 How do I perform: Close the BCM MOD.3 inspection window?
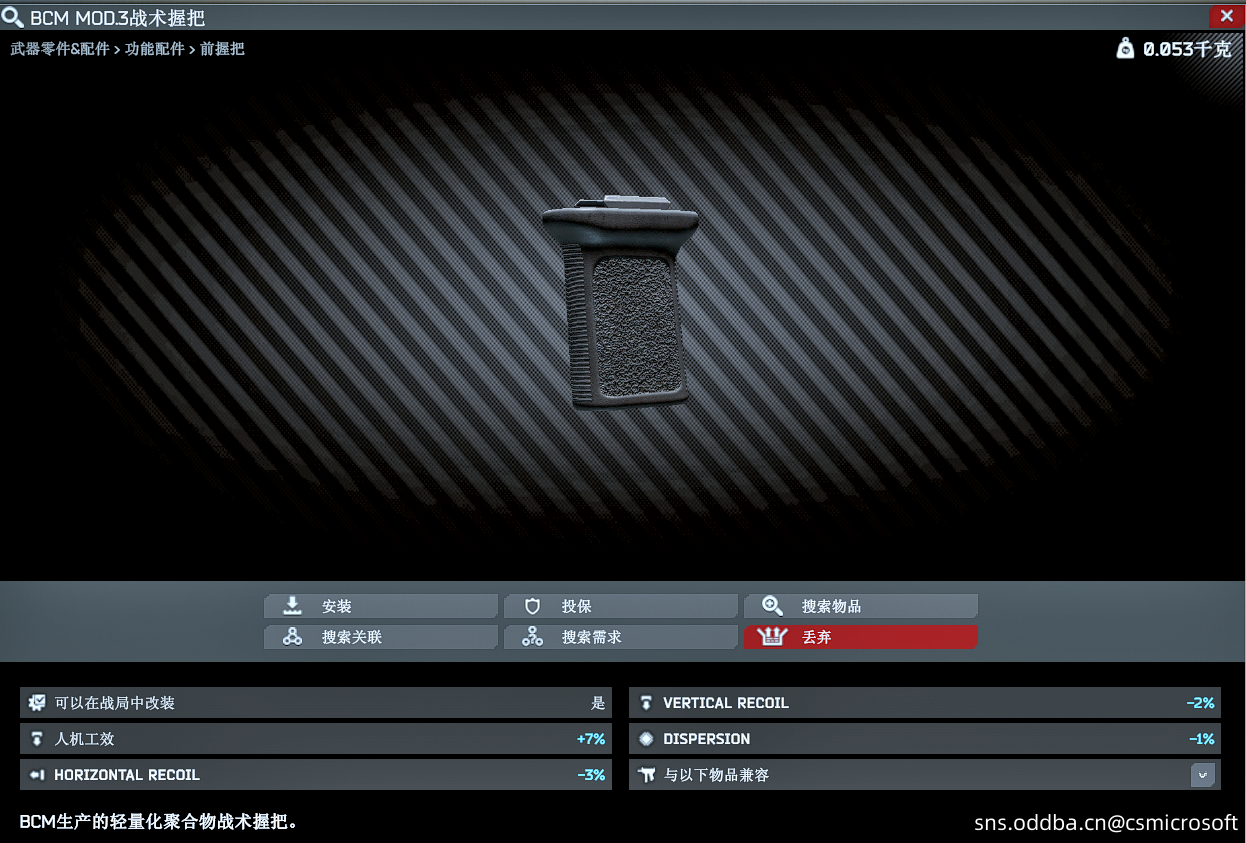1226,16
